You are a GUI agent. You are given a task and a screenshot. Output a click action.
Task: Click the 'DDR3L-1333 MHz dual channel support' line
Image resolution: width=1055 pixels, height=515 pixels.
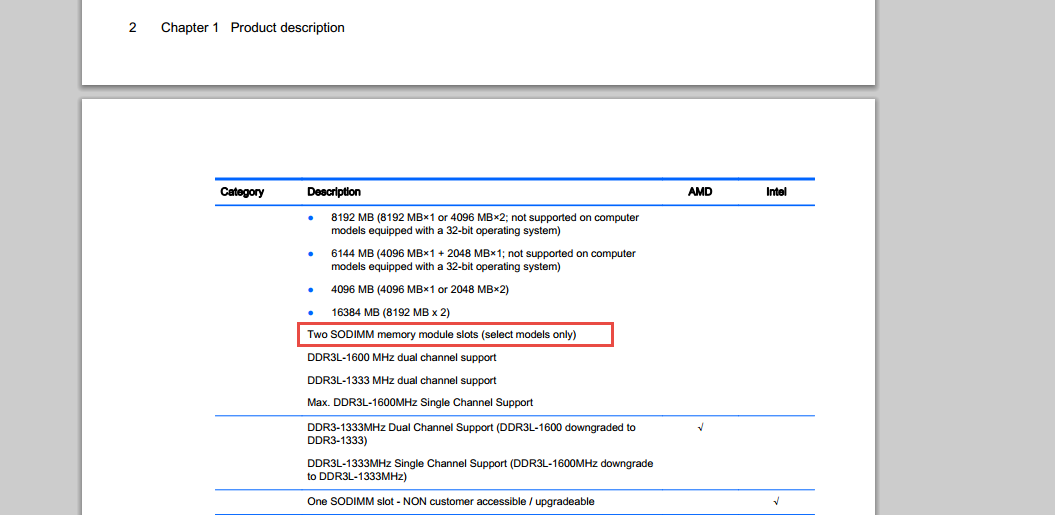401,381
